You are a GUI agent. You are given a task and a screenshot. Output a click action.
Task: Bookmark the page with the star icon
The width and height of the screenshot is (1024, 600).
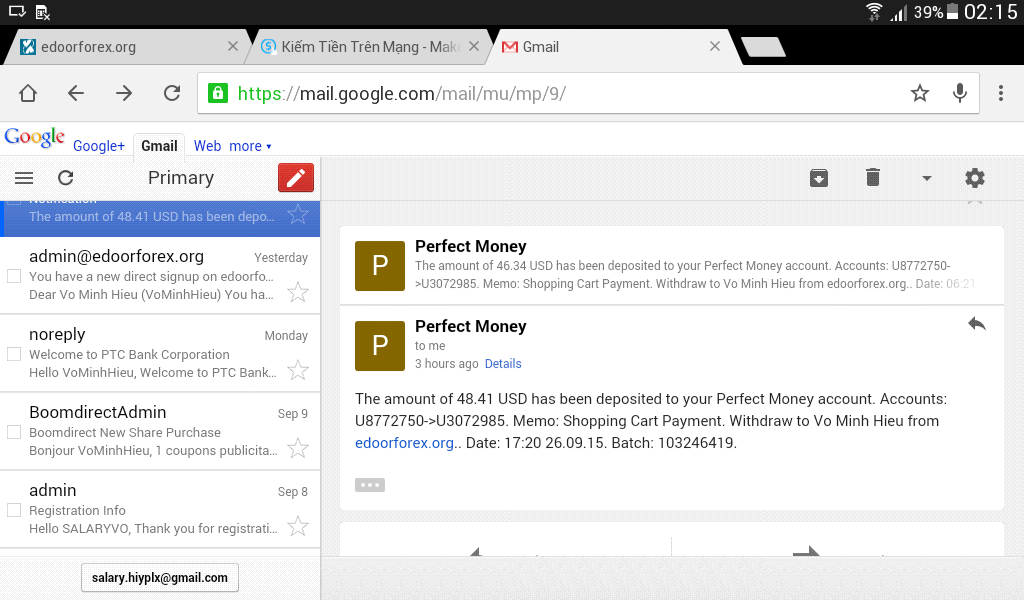(x=919, y=92)
